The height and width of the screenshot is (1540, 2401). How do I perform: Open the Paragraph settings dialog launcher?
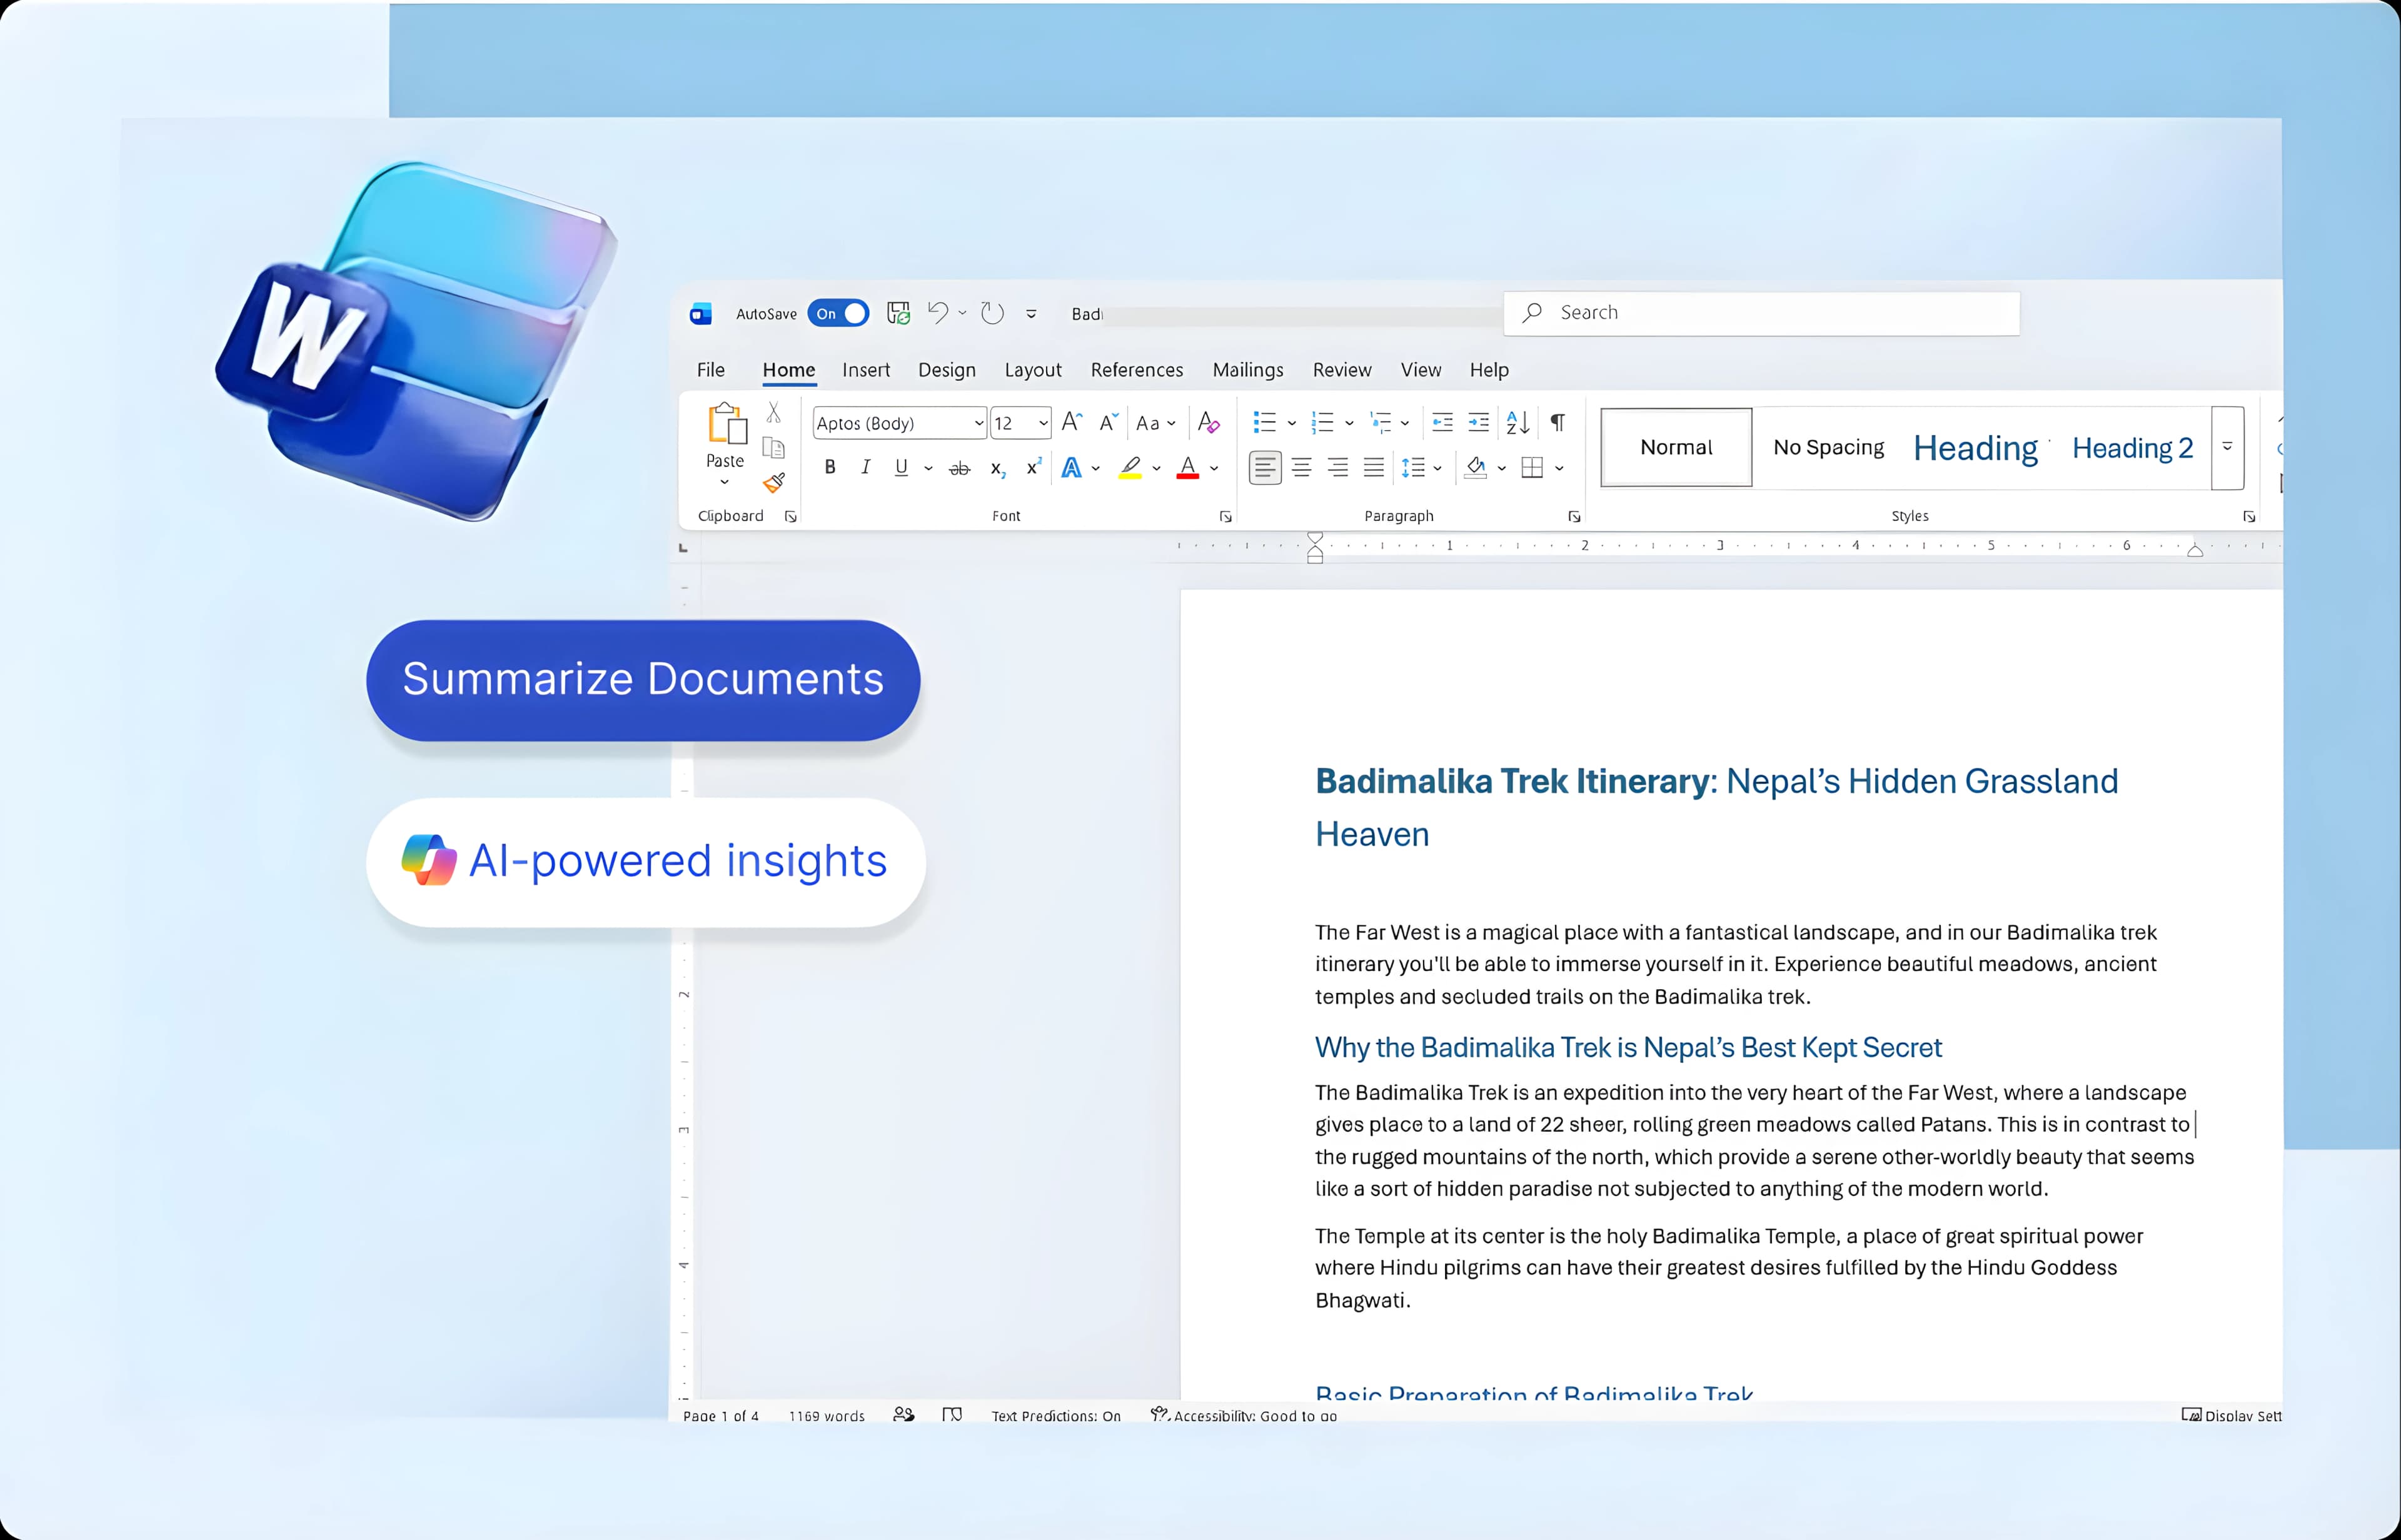click(1574, 516)
